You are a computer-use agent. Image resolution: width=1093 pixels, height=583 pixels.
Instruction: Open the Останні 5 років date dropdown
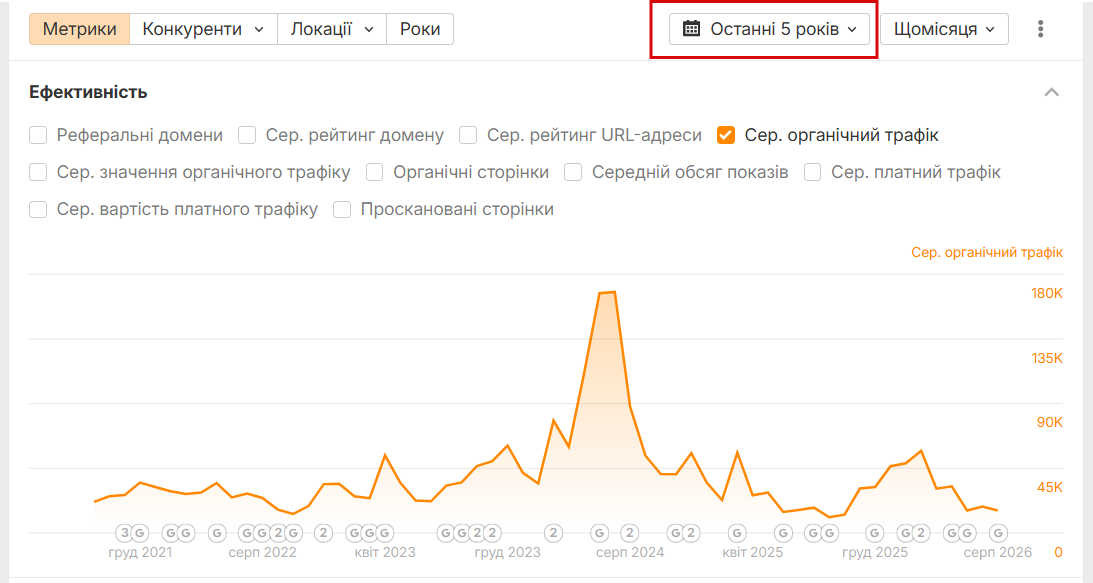[x=769, y=29]
